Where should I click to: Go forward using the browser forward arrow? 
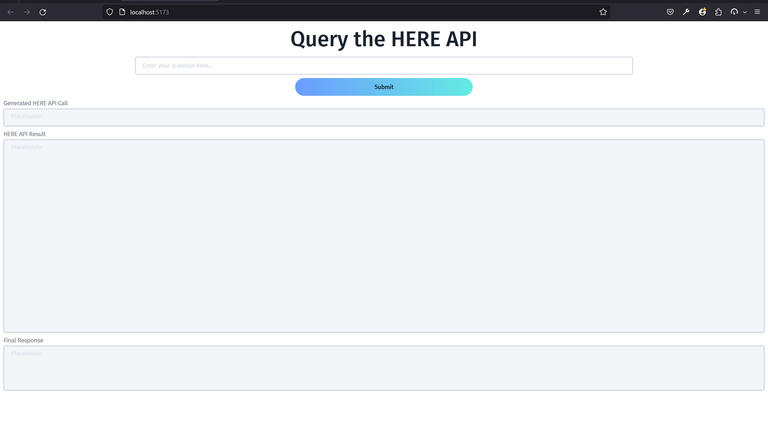coord(27,12)
